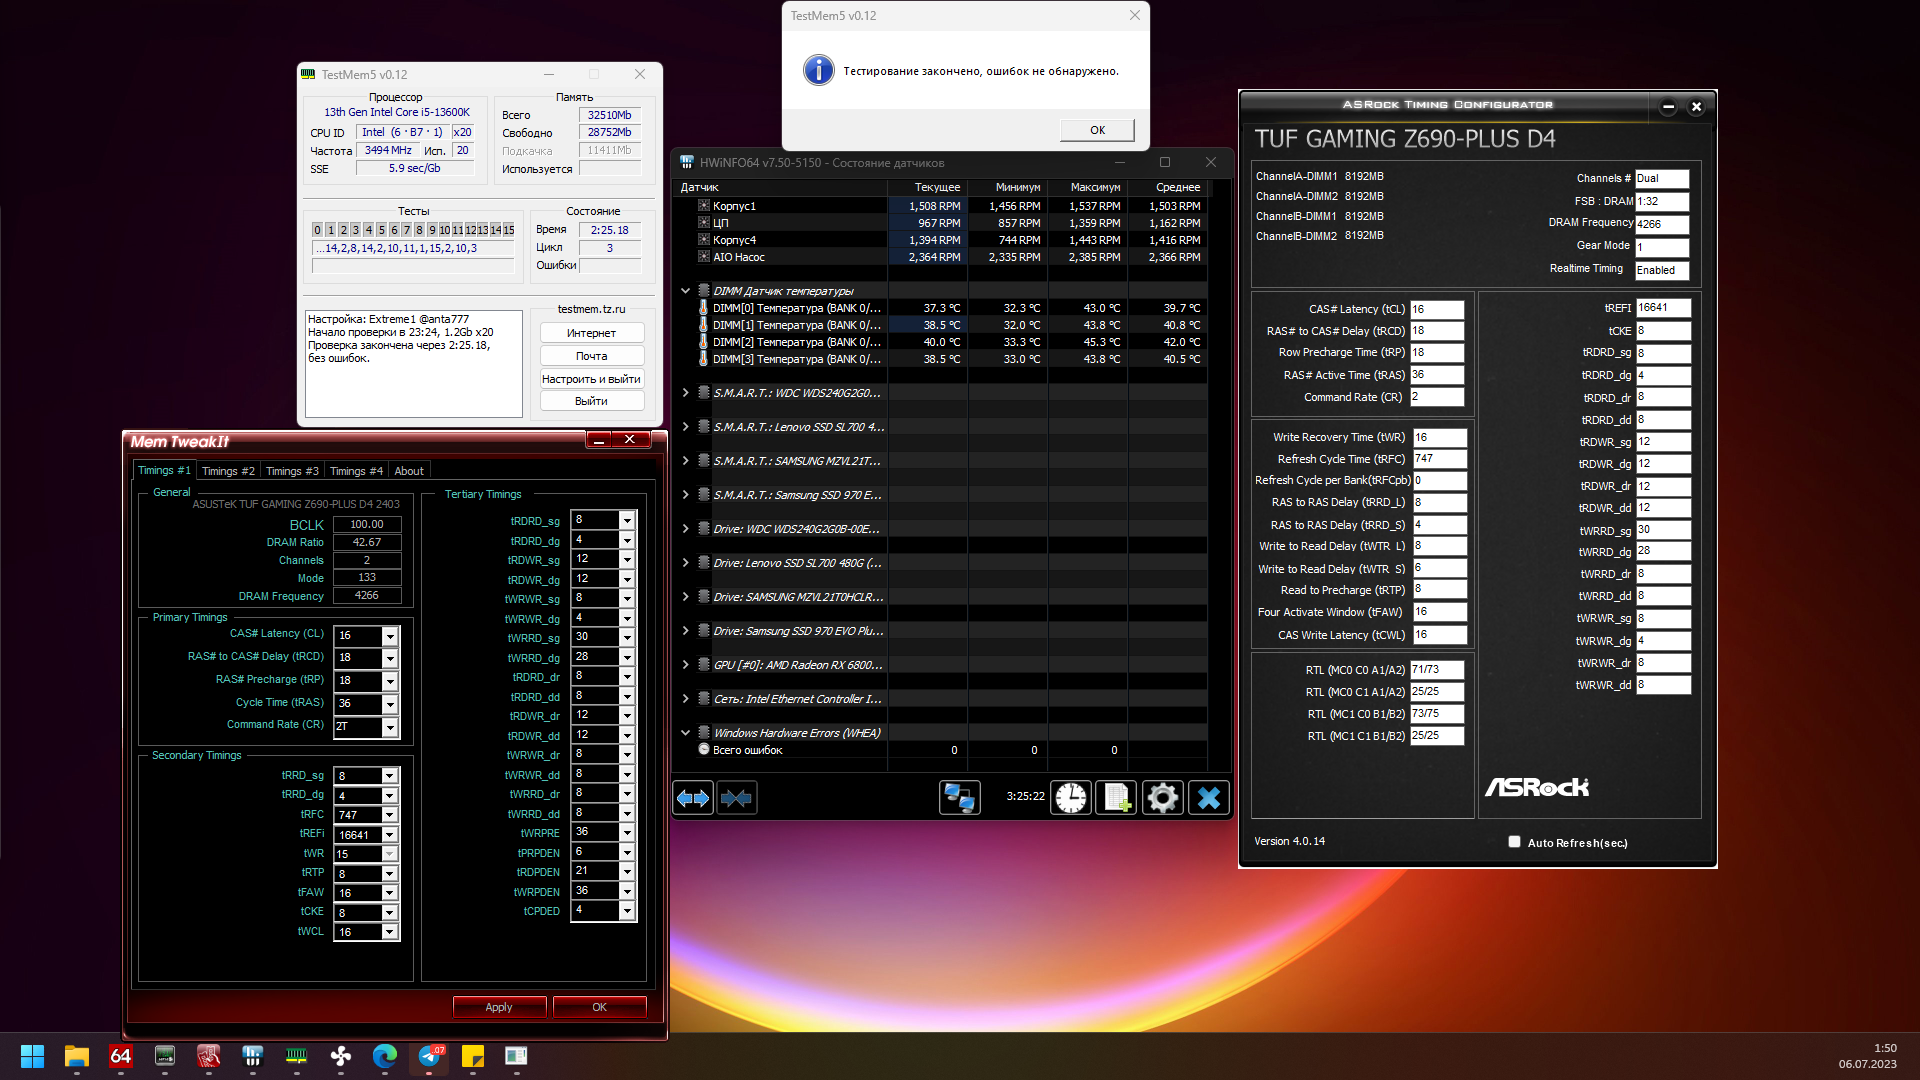Enable the Auto Refresh(sec) checkbox
The width and height of the screenshot is (1920, 1080).
coord(1514,842)
